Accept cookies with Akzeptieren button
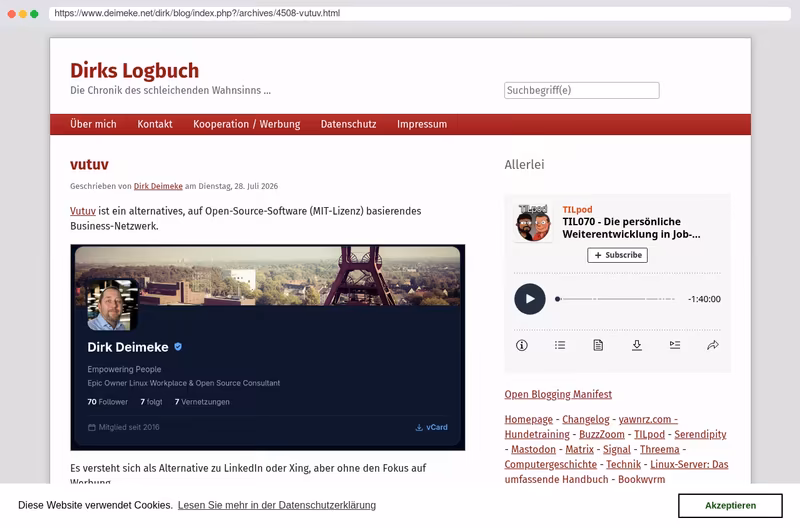Screen dimensions: 800x528 tap(730, 506)
